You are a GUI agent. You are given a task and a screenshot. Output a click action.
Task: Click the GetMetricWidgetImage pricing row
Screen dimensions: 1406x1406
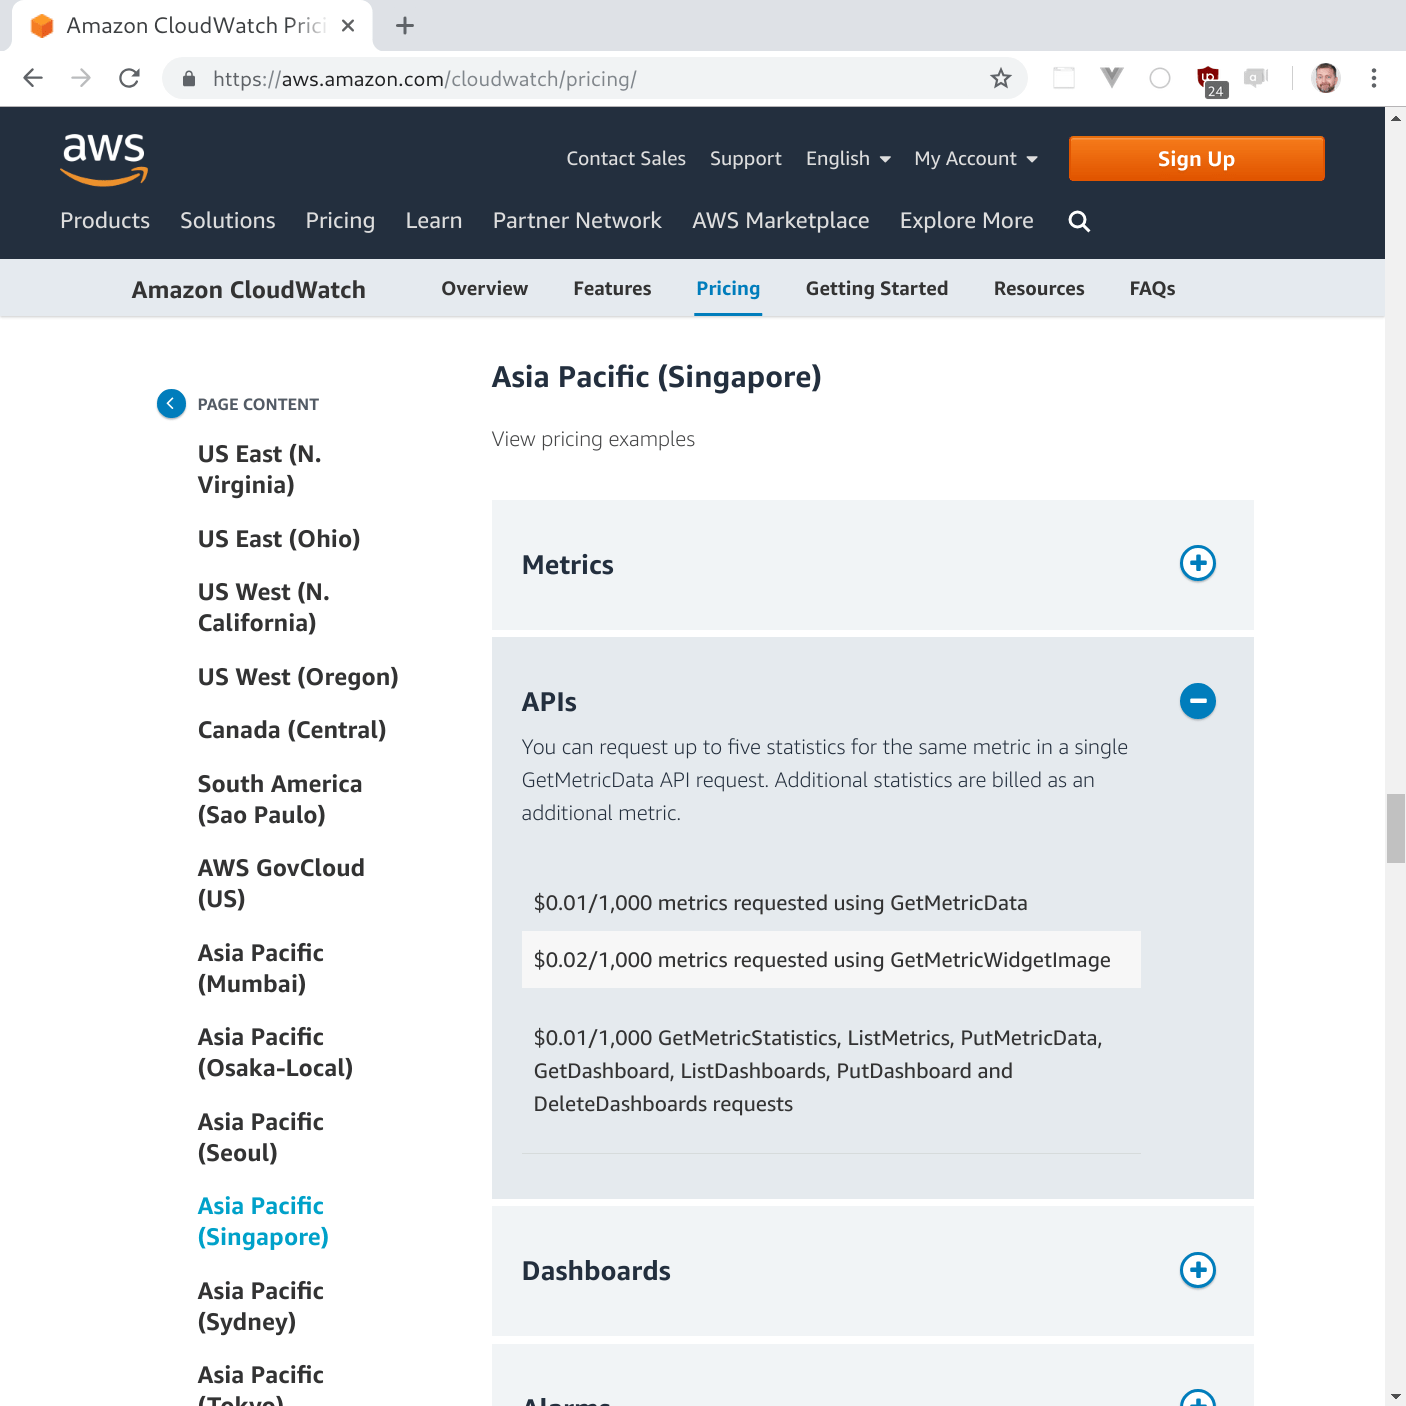coord(831,960)
